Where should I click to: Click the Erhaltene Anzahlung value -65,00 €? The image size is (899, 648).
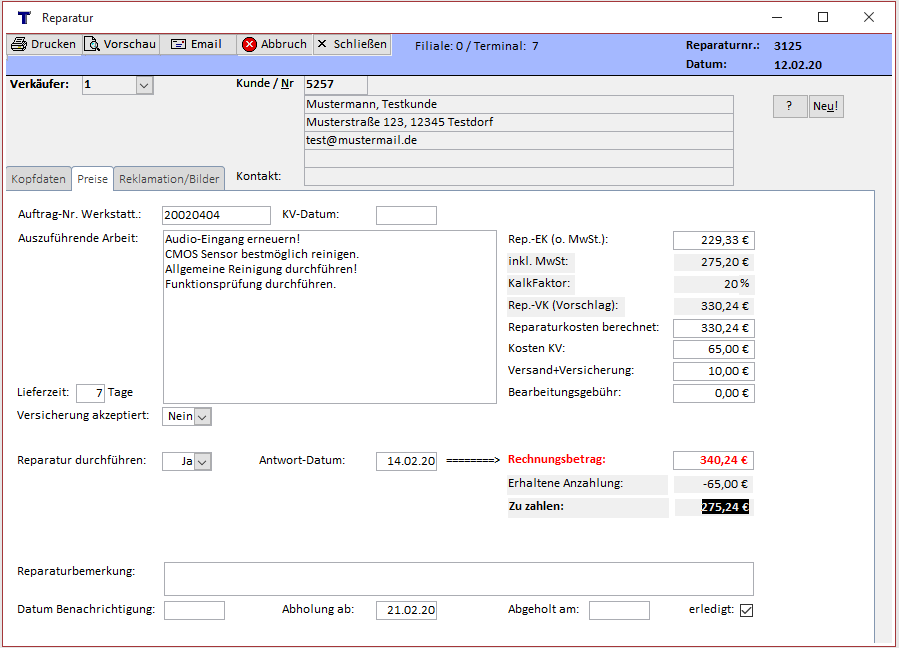click(x=714, y=485)
